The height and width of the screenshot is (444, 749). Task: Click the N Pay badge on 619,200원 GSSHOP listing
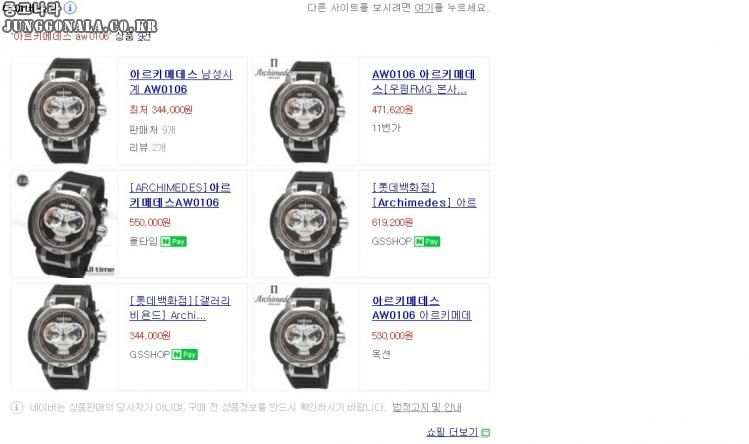tap(427, 241)
